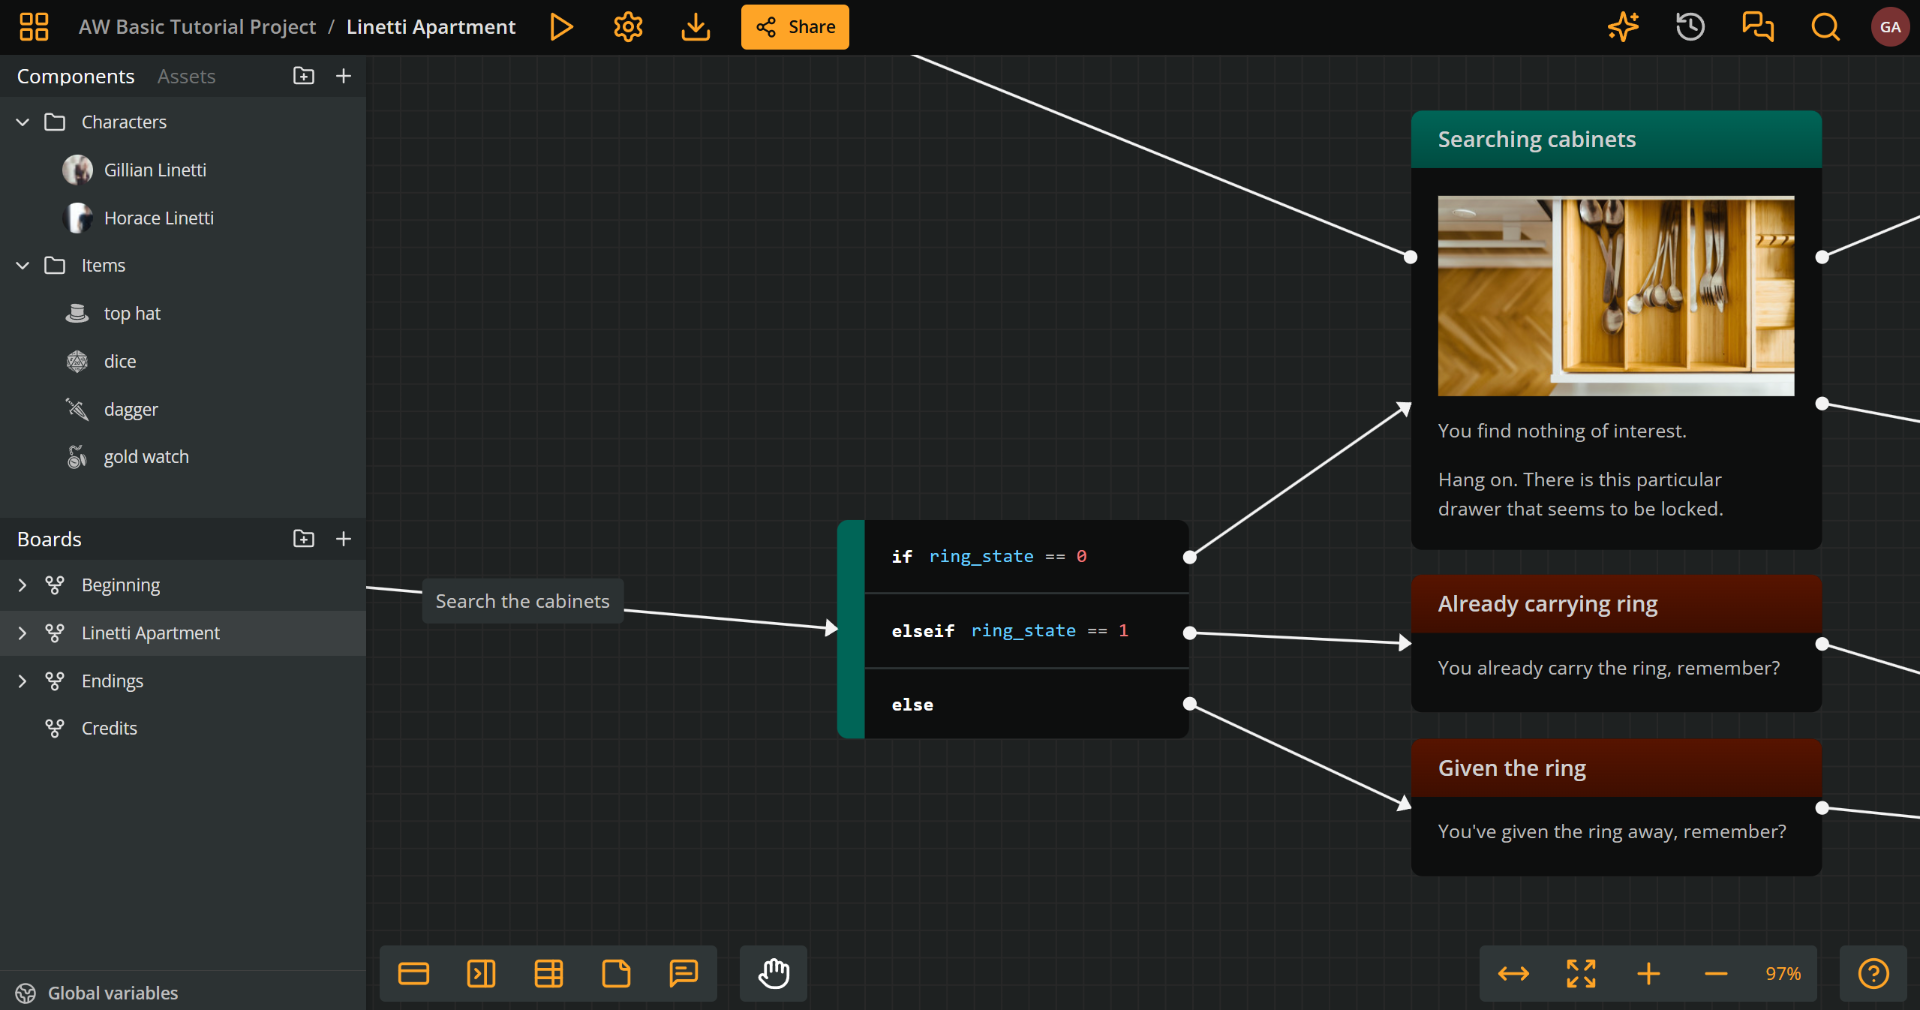1920x1010 pixels.
Task: Select the if ring_state == 0 branch
Action: pos(1026,556)
